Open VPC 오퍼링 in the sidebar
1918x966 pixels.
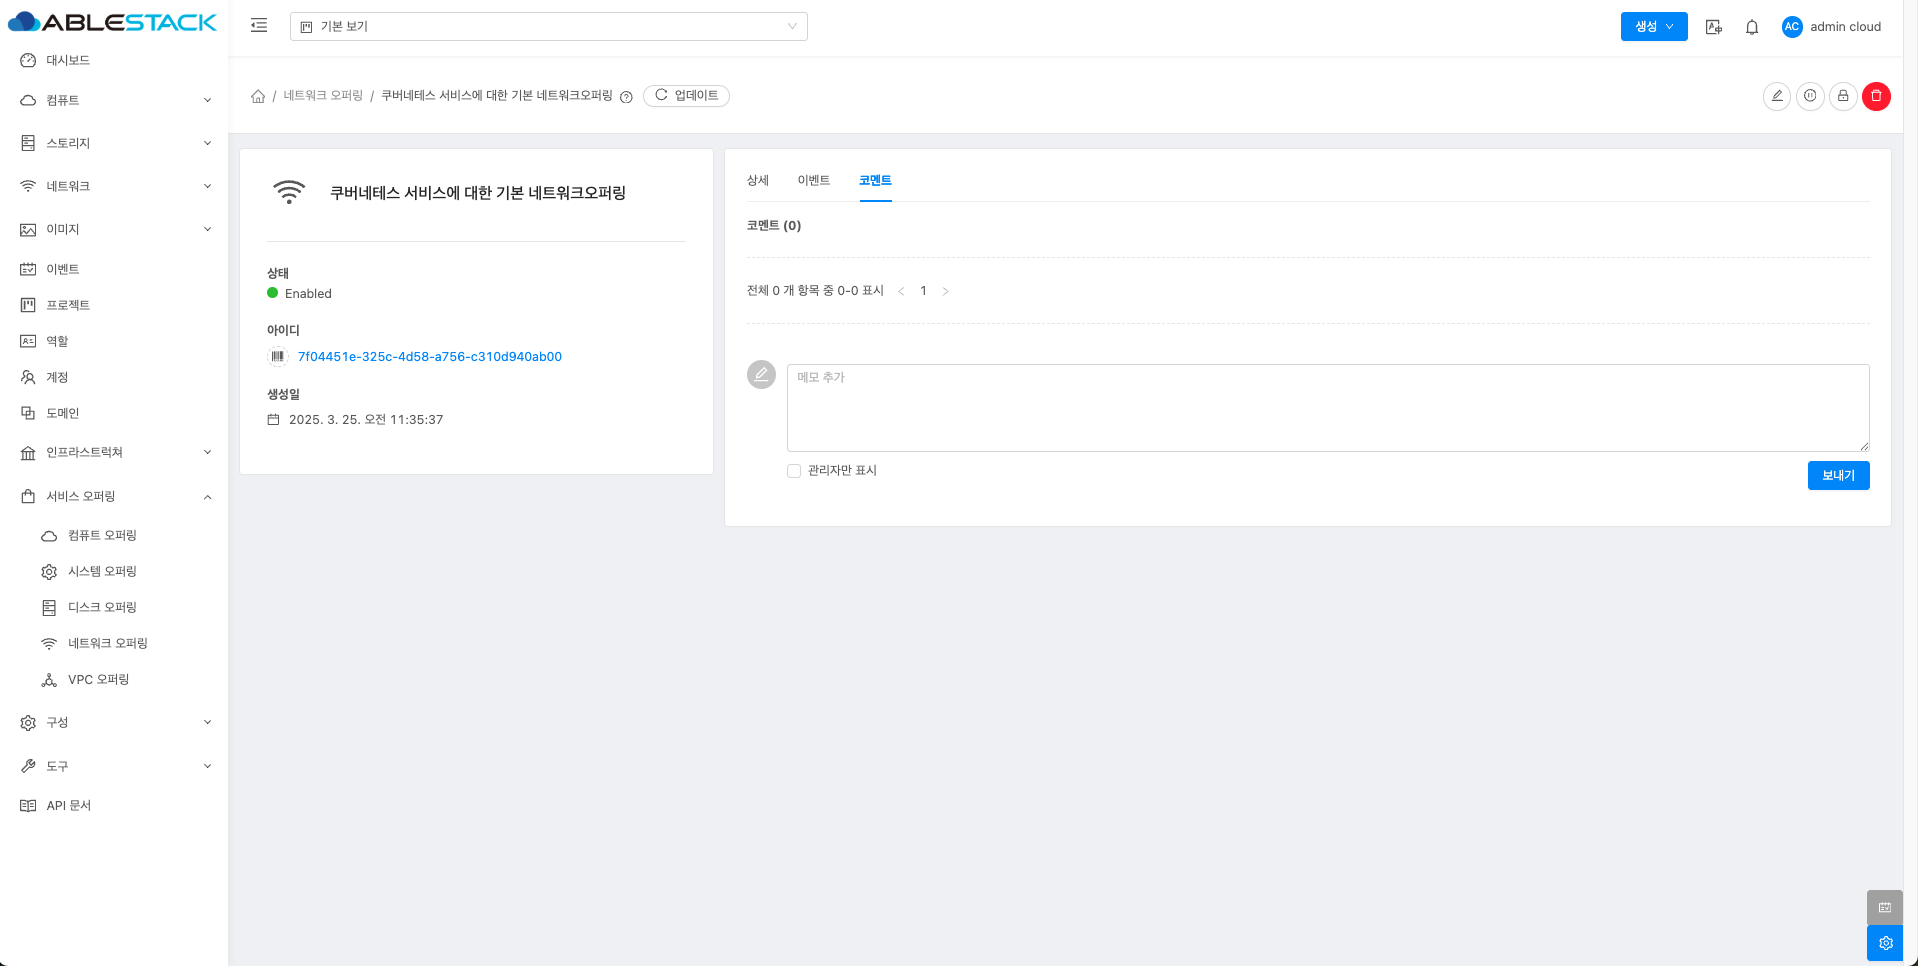(x=98, y=680)
